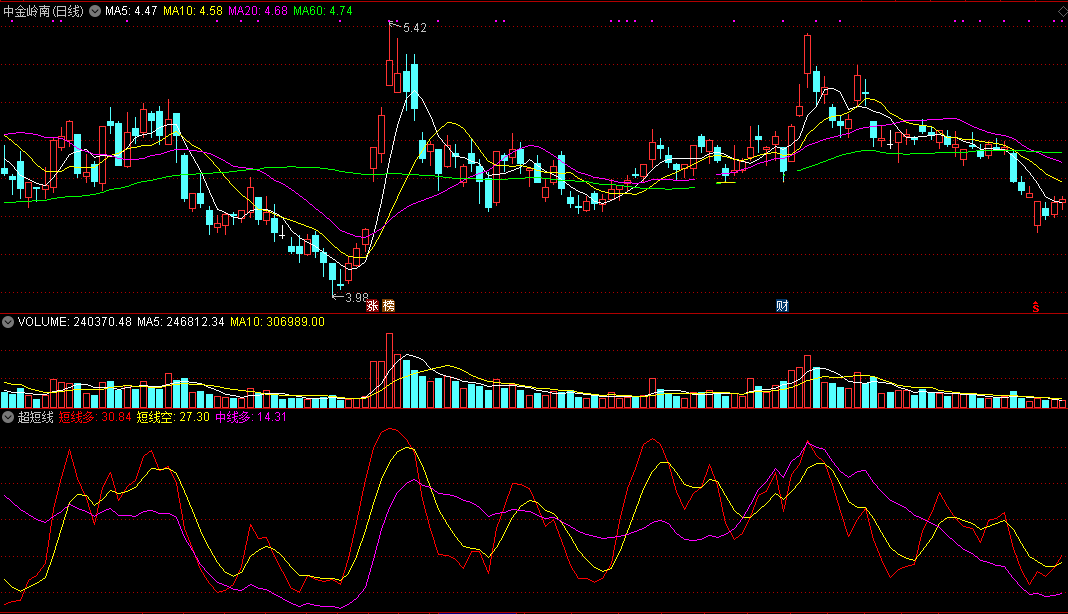Click the blue 财 marker icon

[782, 305]
